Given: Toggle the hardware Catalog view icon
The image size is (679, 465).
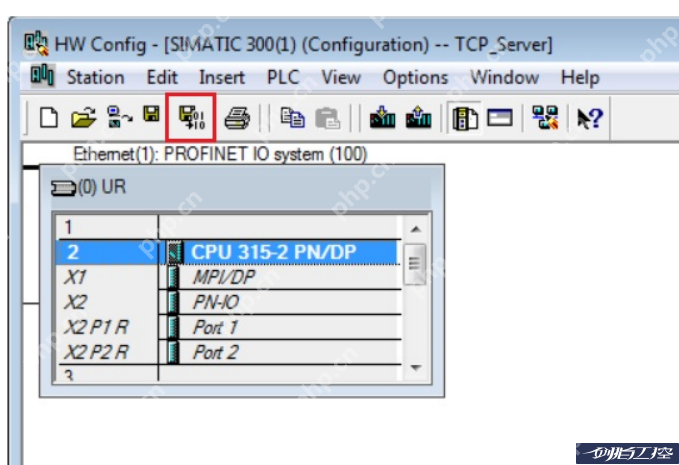Looking at the screenshot, I should coord(464,118).
